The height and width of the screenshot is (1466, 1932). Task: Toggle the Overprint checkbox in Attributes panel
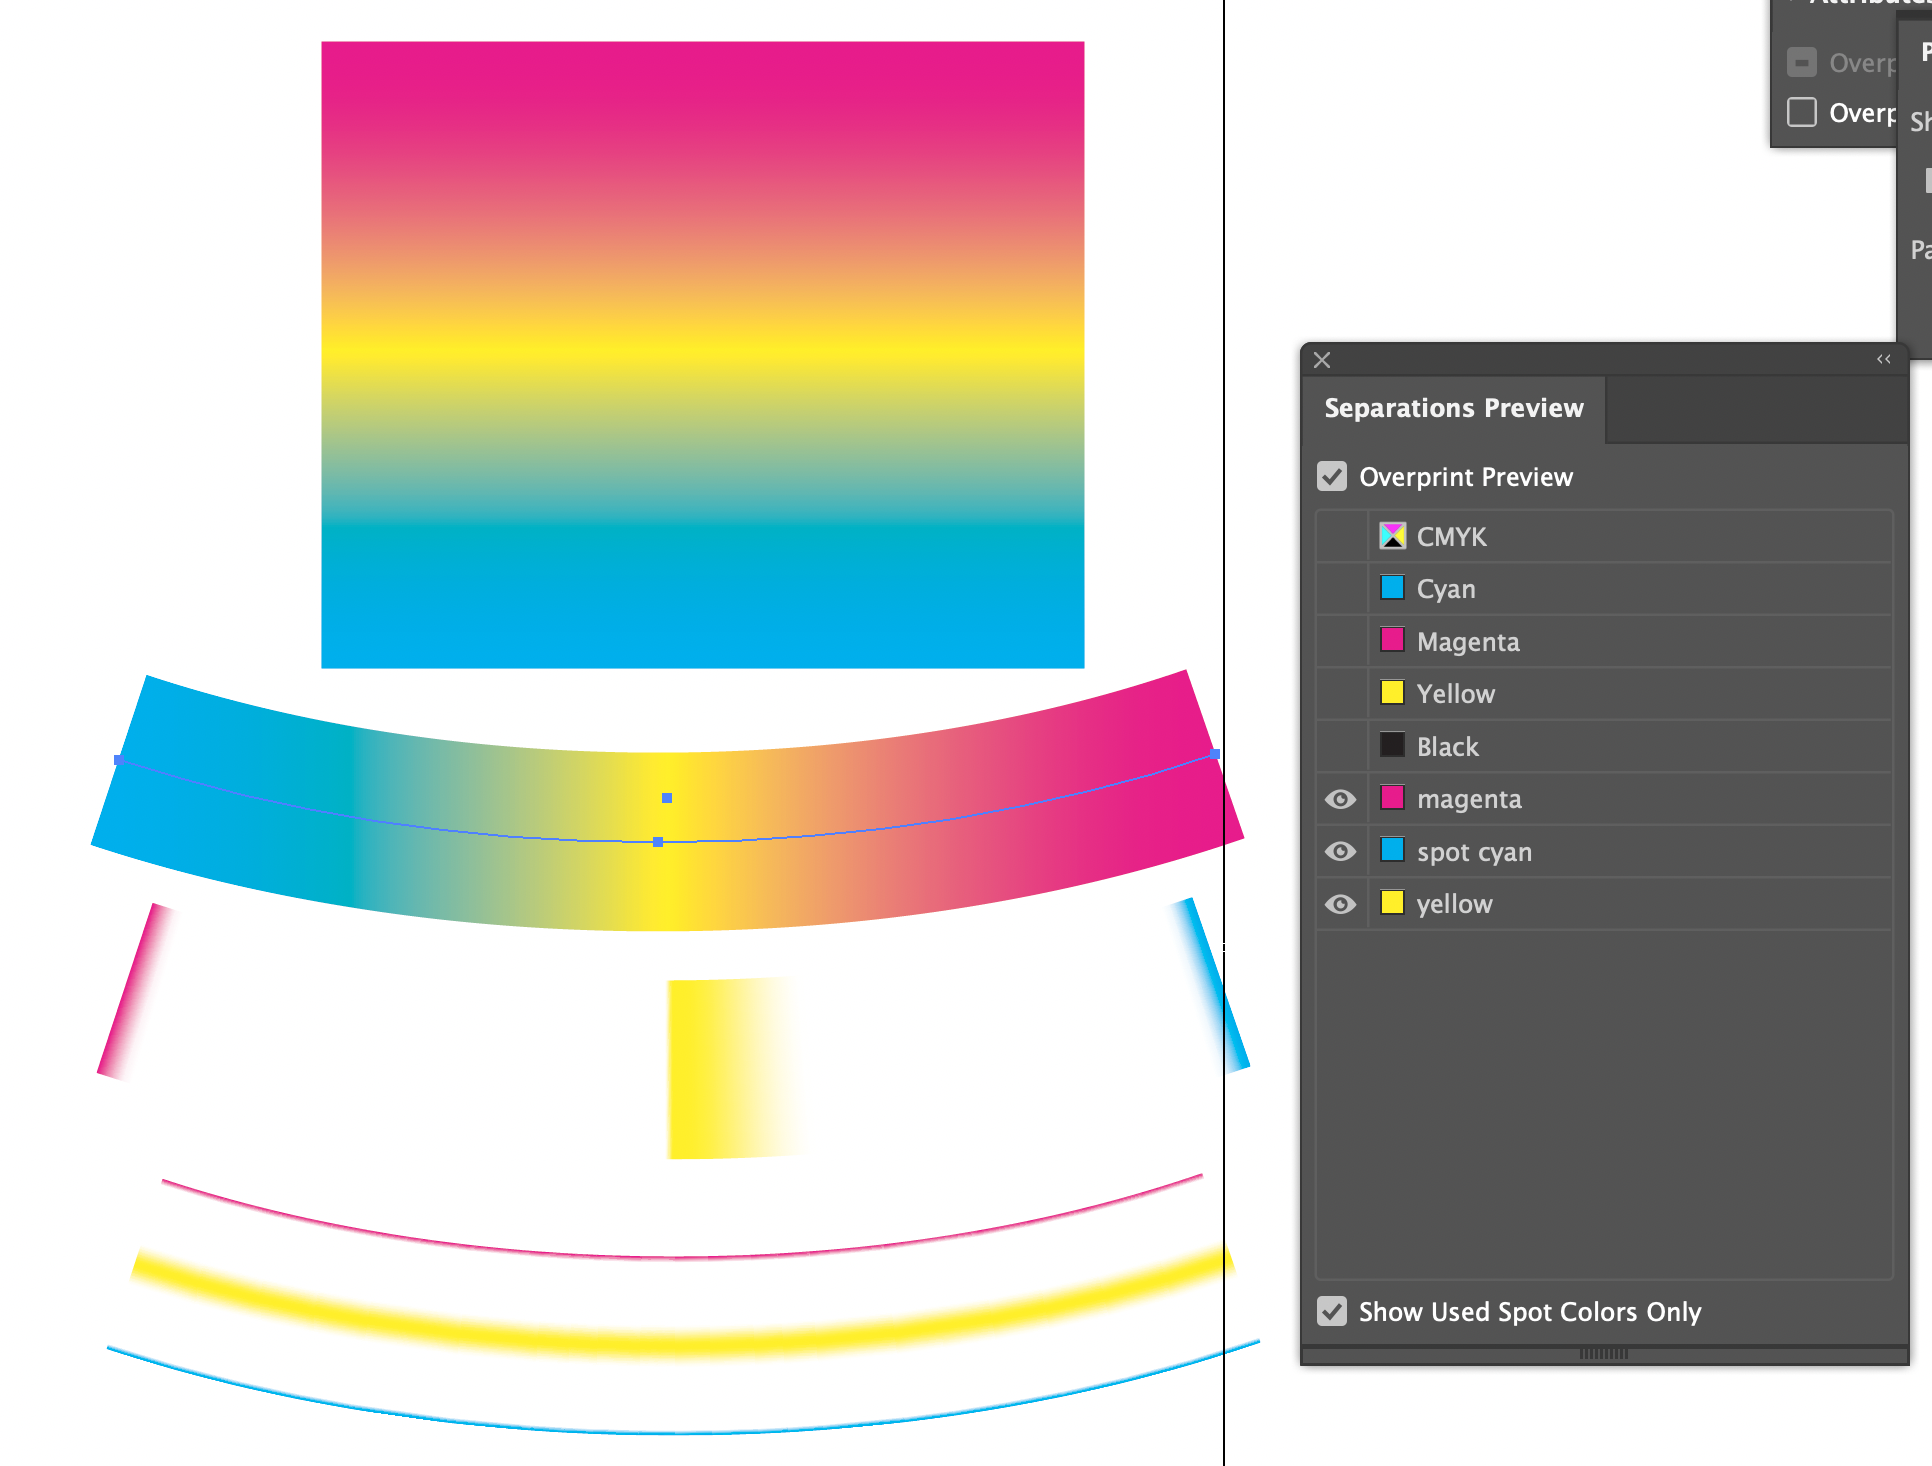pos(1801,112)
